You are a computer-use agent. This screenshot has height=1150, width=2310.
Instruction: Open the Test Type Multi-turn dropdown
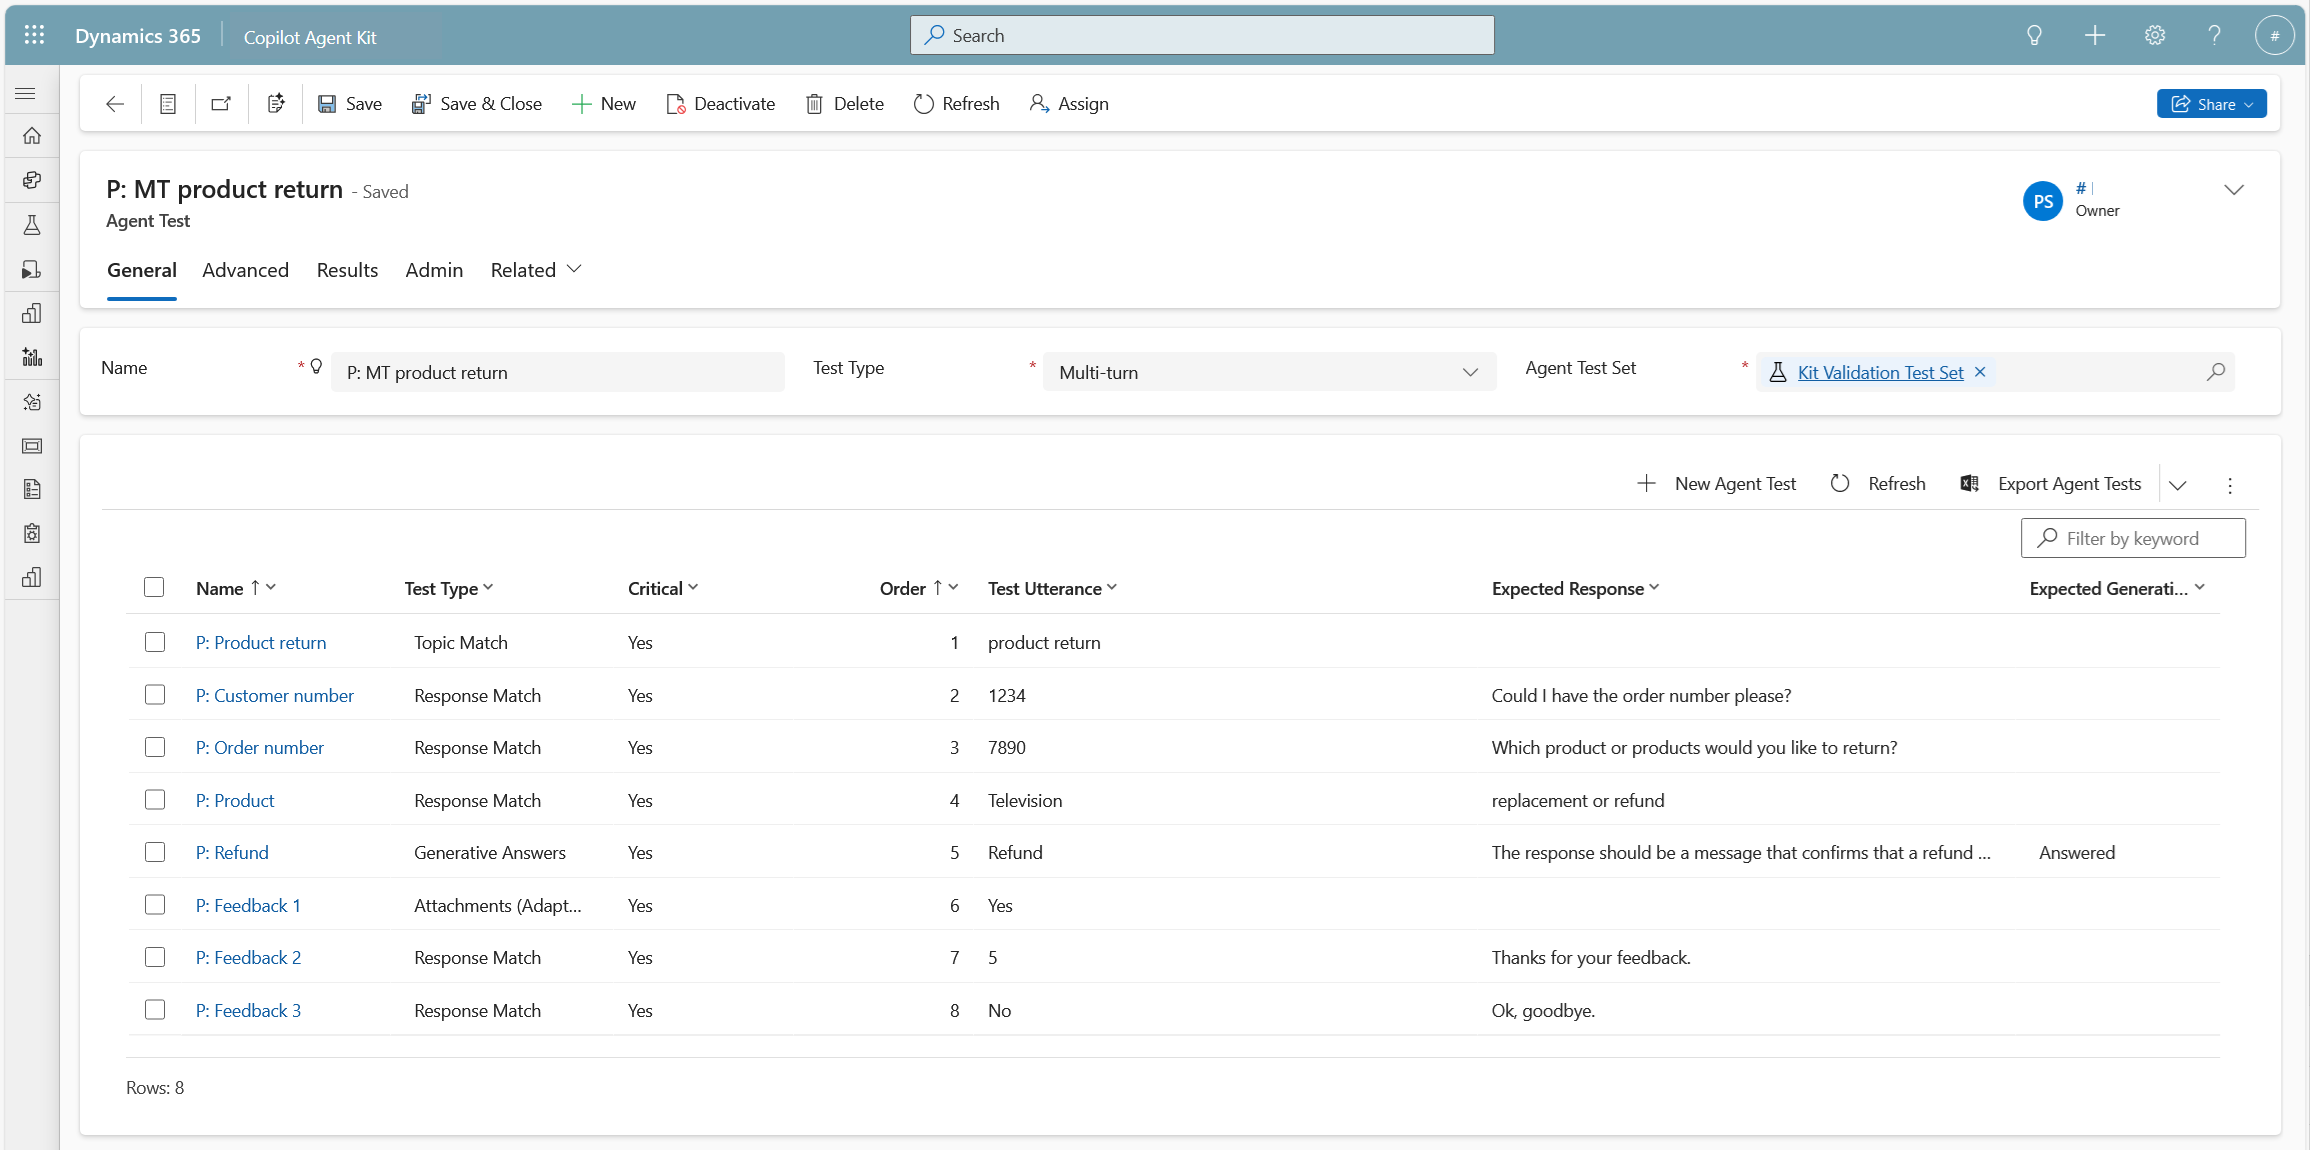point(1269,372)
